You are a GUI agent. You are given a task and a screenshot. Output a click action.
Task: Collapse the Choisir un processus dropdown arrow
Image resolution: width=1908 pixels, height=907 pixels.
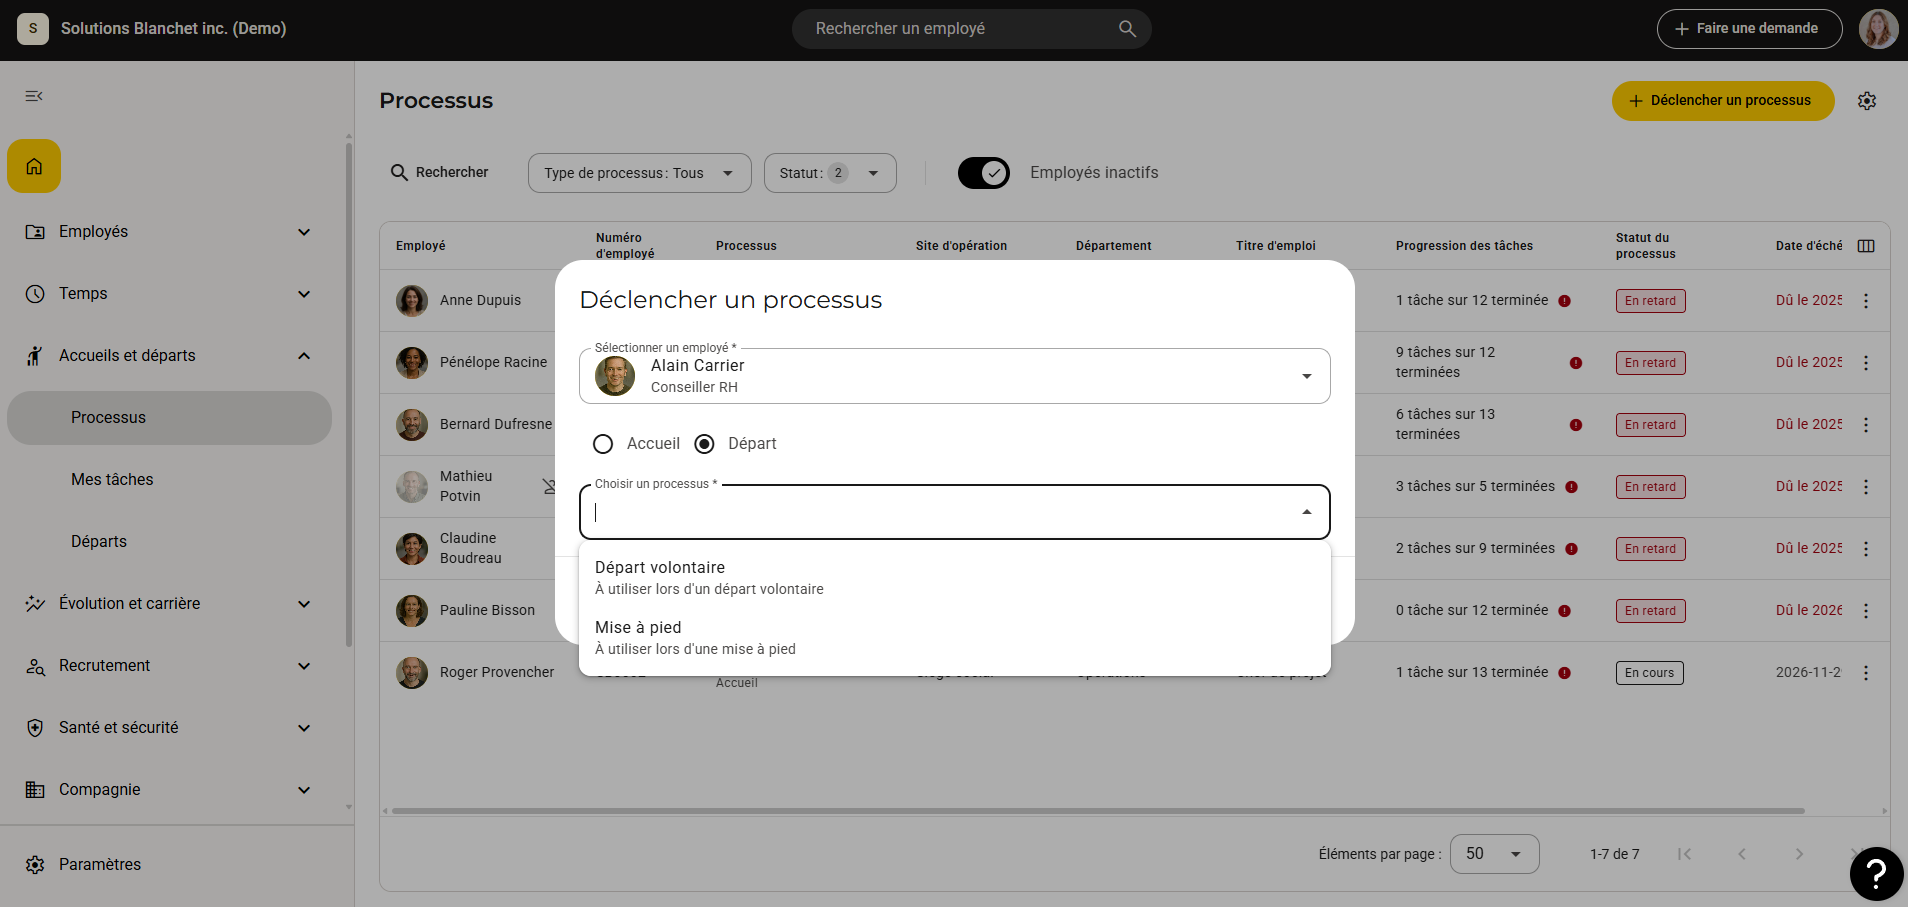1306,512
